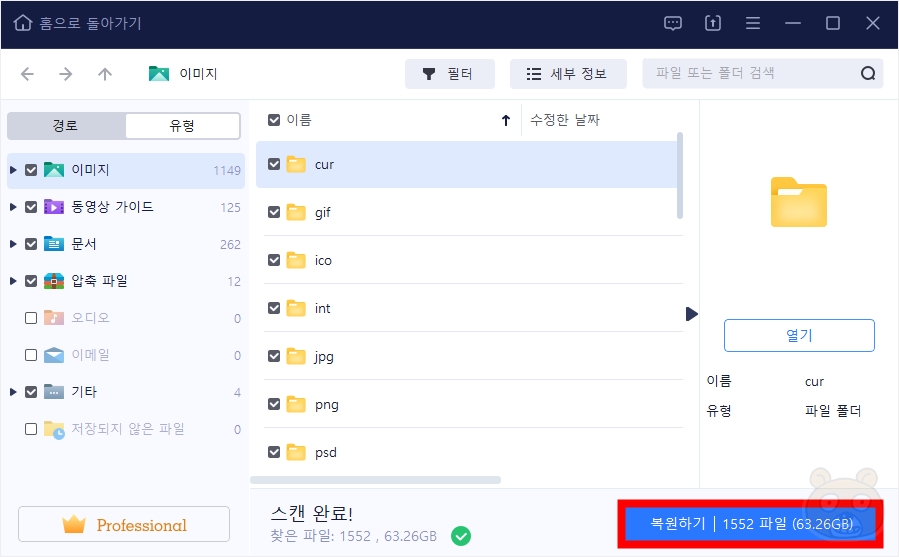The width and height of the screenshot is (899, 557).
Task: Click the home icon in title bar
Action: pos(22,23)
